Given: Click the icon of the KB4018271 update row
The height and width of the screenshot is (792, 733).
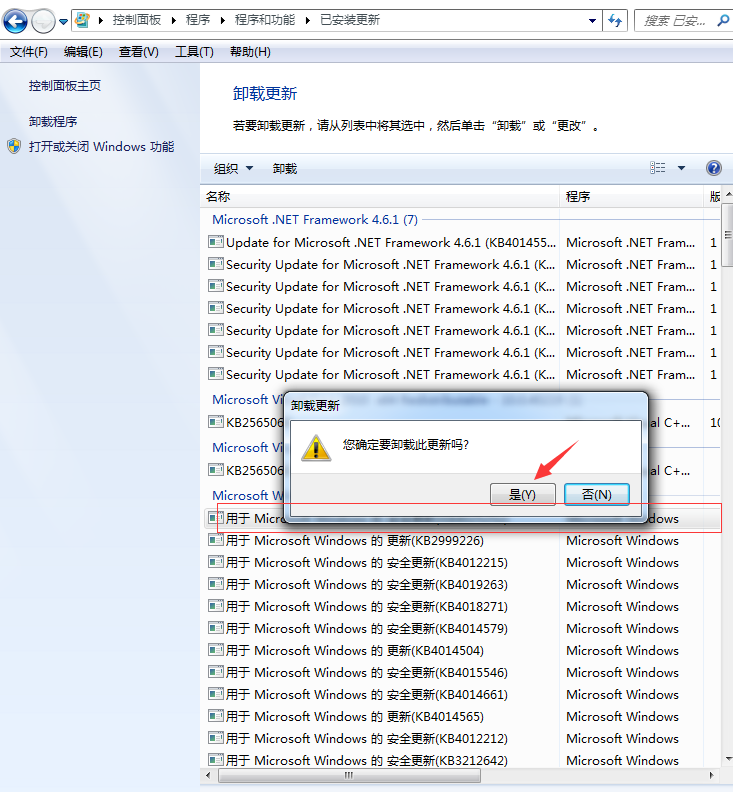Looking at the screenshot, I should [216, 606].
